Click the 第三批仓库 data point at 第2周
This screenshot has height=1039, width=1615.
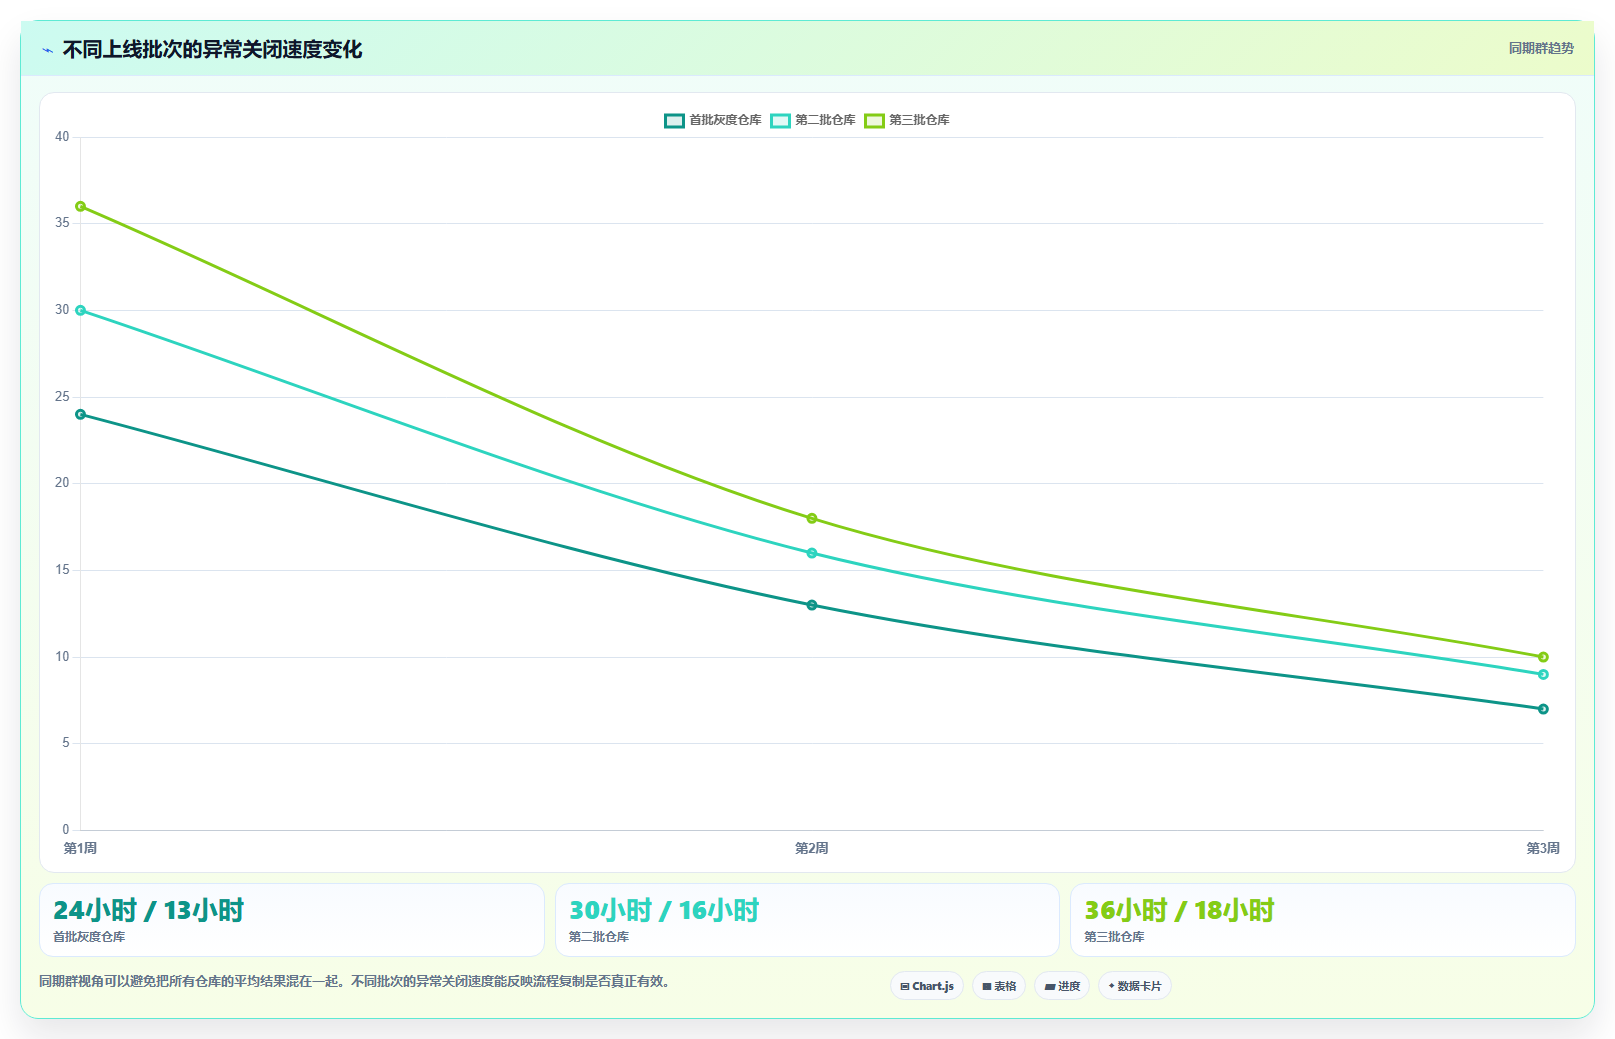click(x=812, y=518)
